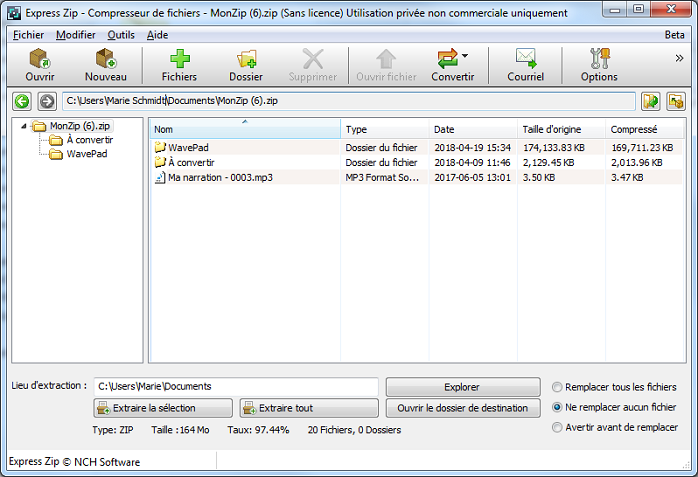Send archive by email with Courriel

pos(526,65)
